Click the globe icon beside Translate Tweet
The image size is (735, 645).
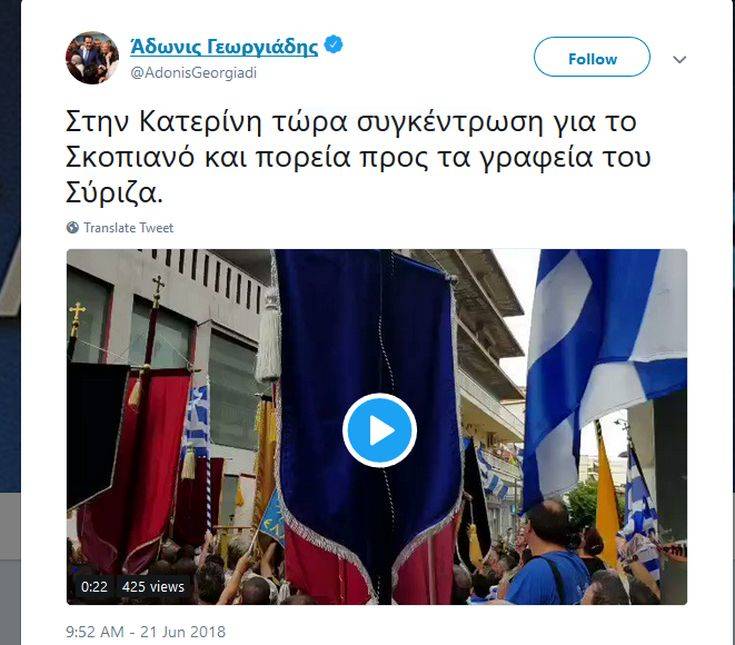(73, 228)
